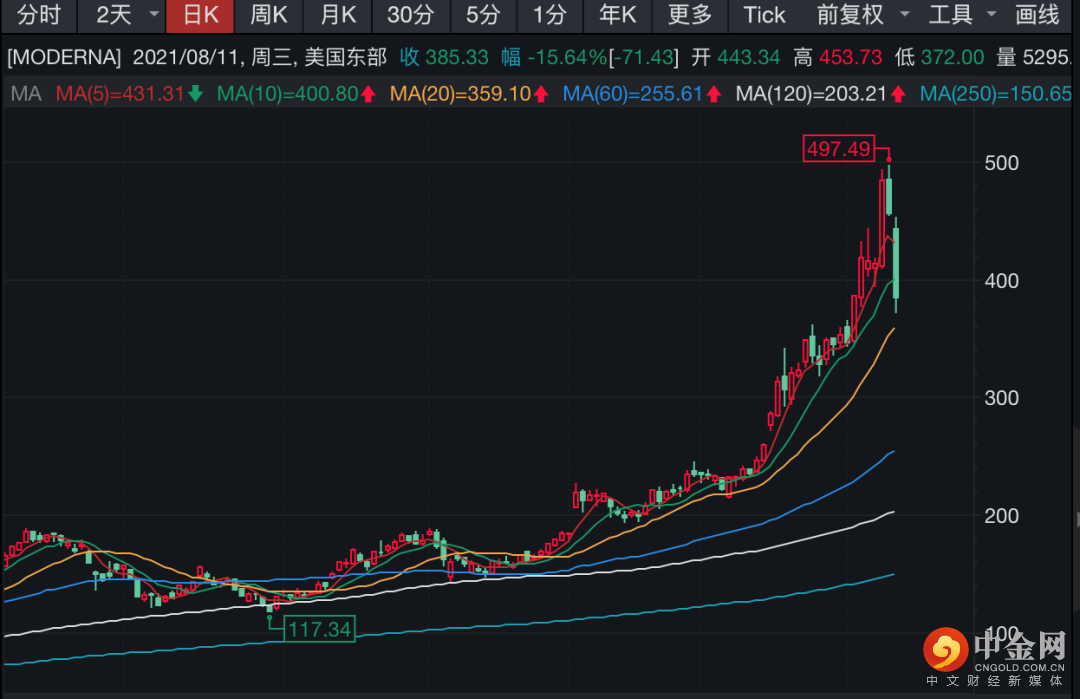Click the 500 price axis label
Image resolution: width=1080 pixels, height=699 pixels.
point(1001,163)
